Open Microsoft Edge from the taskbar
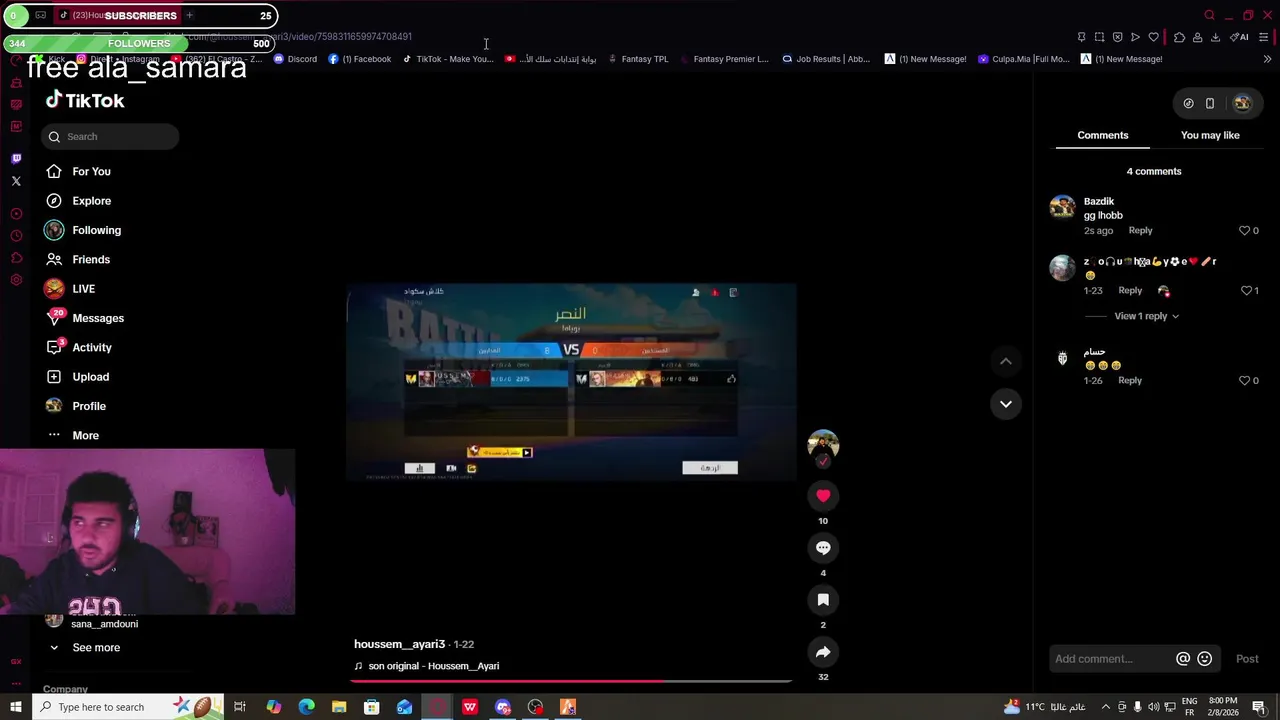 click(306, 707)
